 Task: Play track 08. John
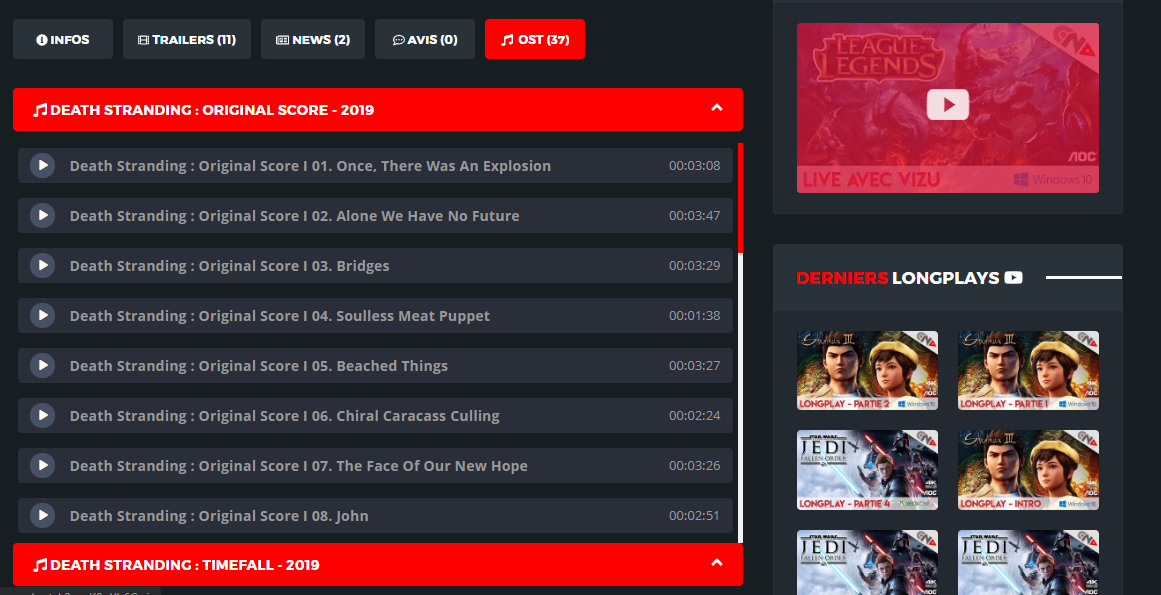pos(42,515)
